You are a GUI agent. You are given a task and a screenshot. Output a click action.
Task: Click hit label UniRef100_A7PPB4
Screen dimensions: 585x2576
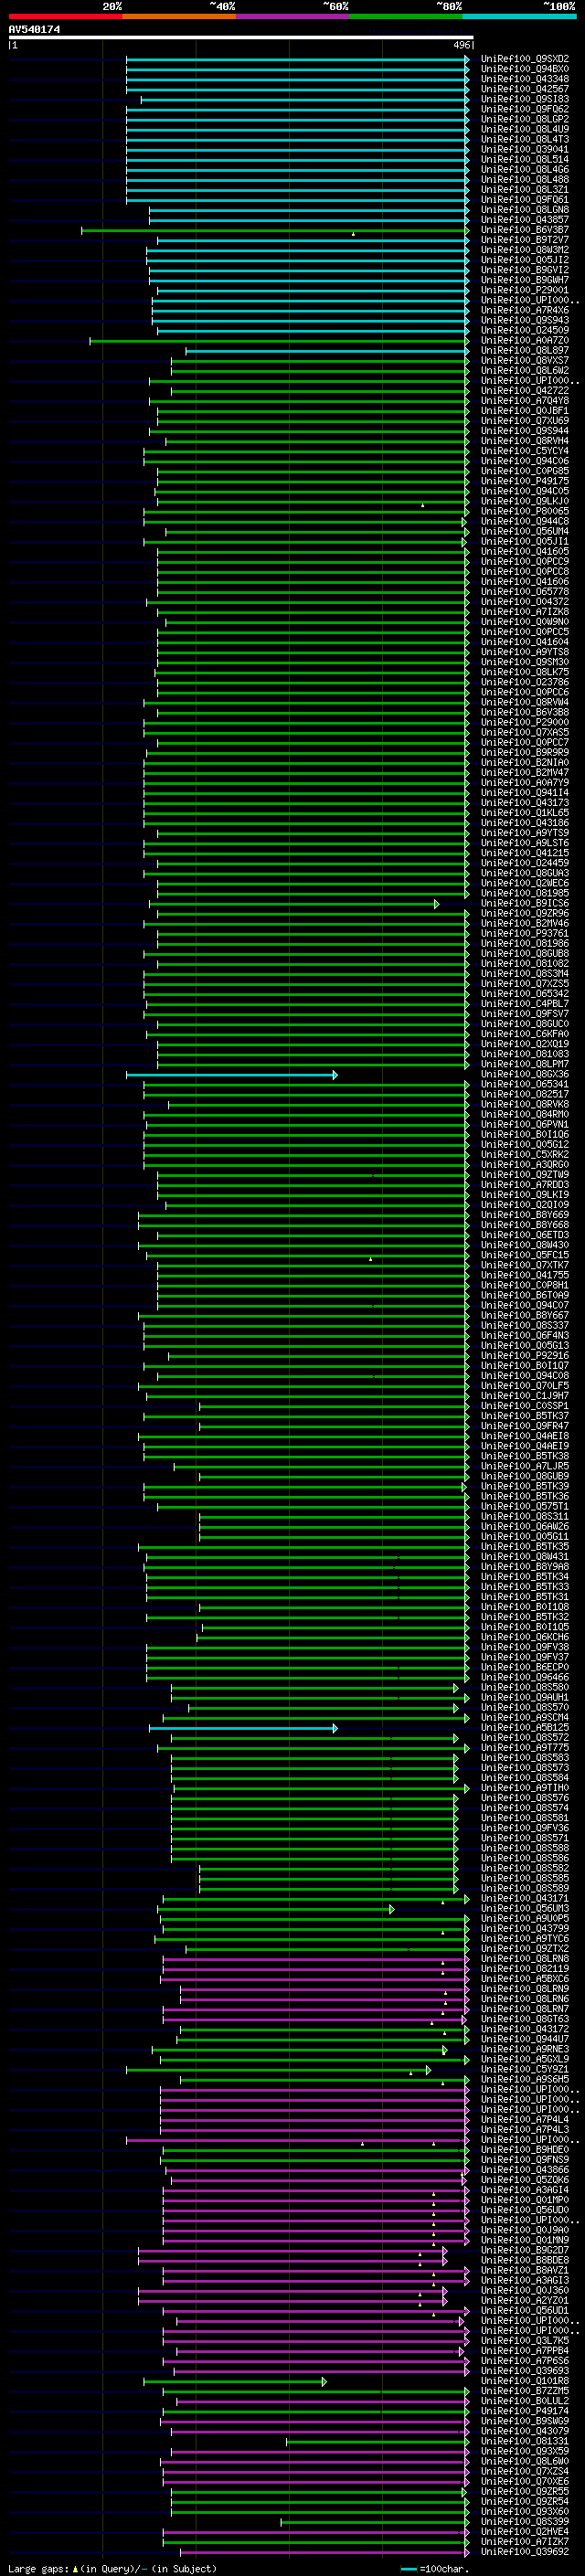(525, 2350)
